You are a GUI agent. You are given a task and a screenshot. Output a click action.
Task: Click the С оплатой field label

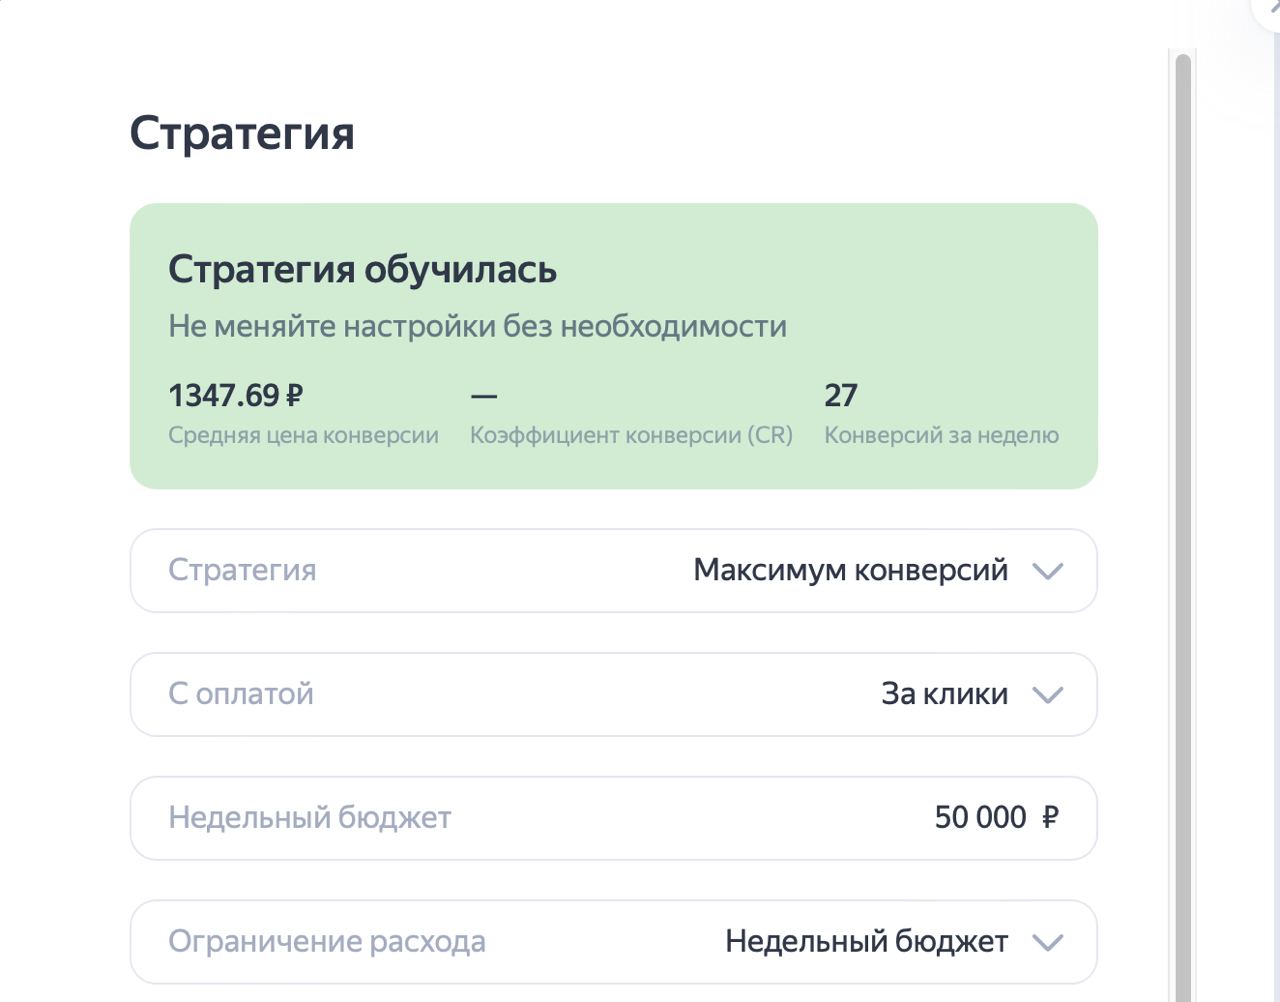coord(241,694)
